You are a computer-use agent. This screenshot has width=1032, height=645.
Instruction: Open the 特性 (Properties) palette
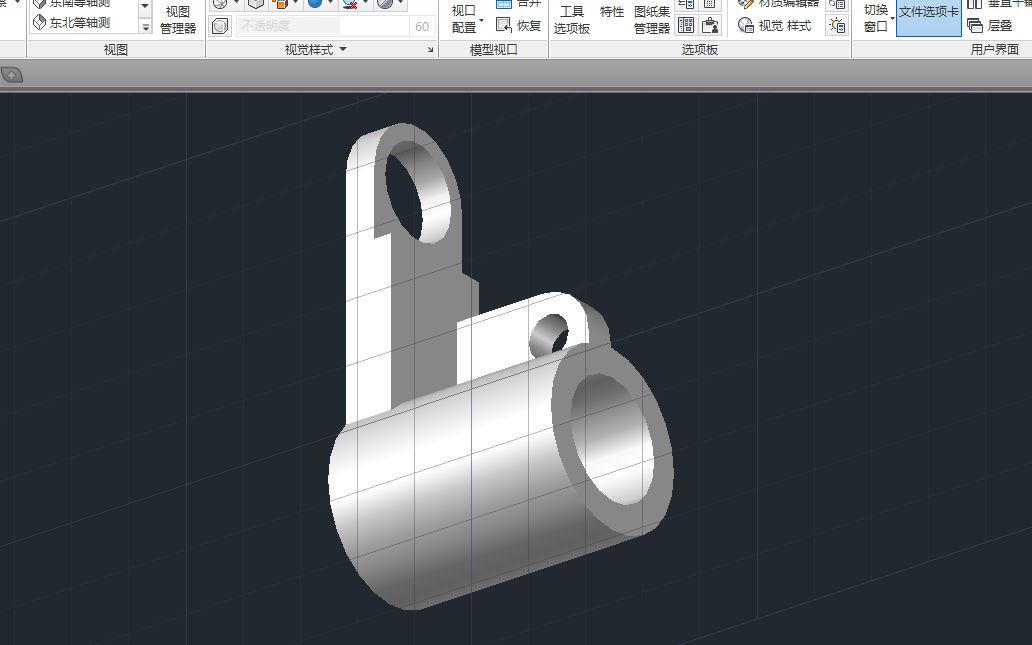(610, 12)
